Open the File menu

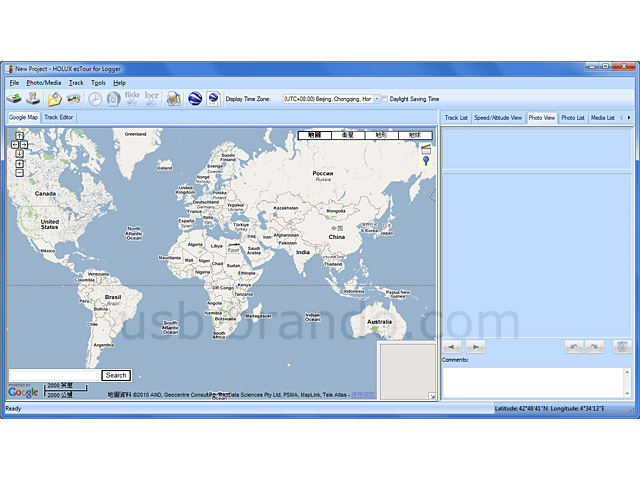tap(14, 83)
